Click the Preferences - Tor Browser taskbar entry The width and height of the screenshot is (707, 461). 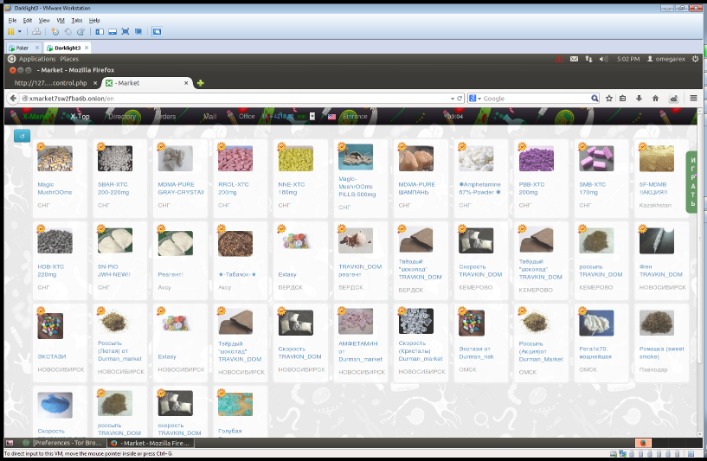pyautogui.click(x=61, y=443)
